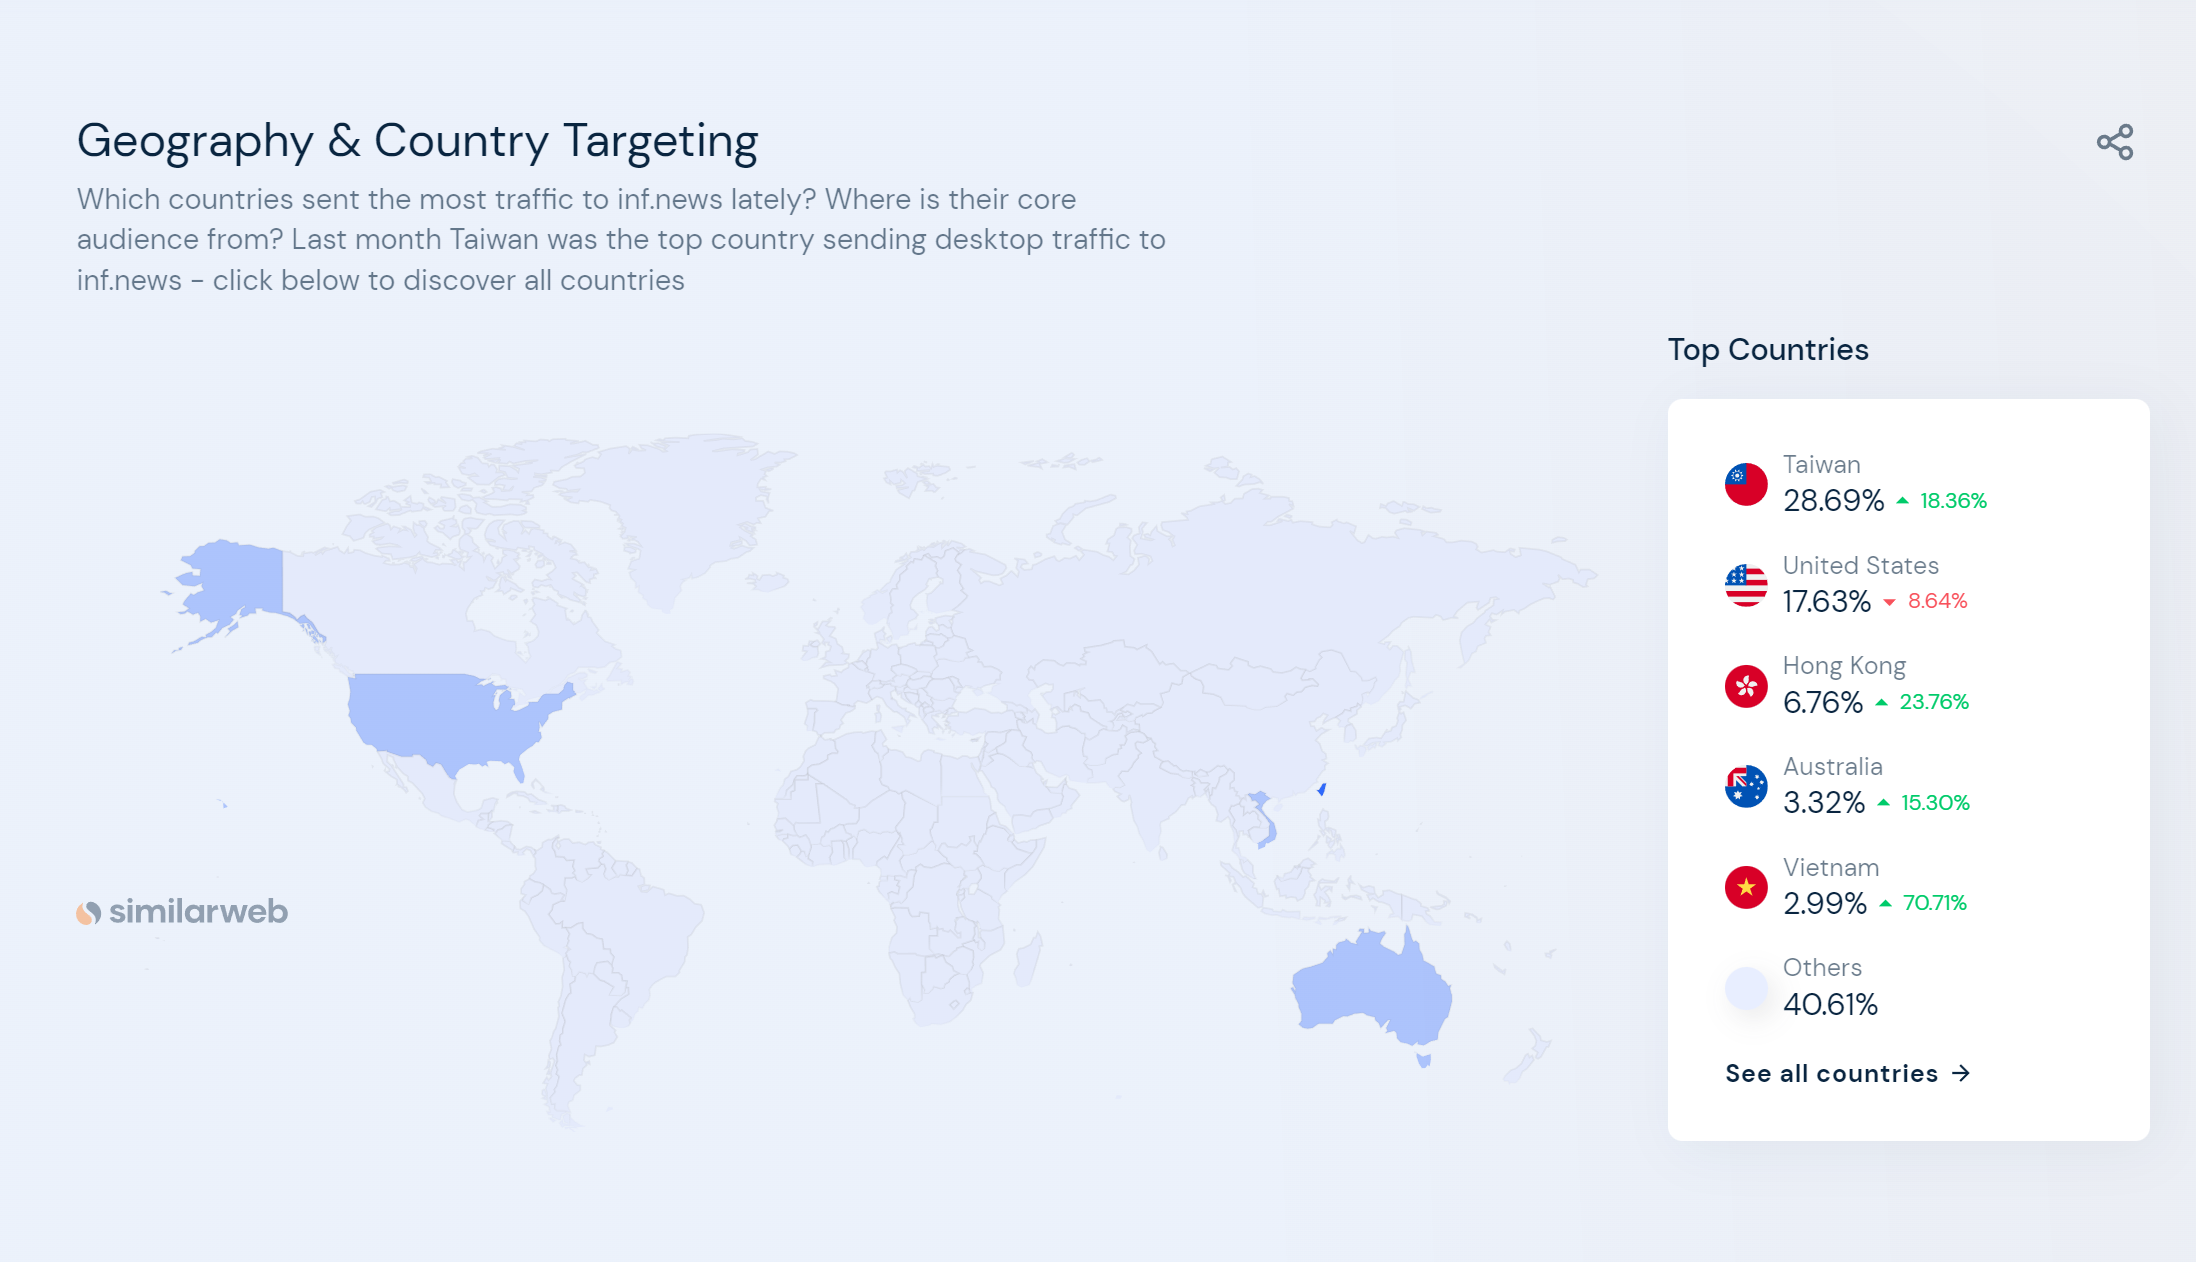Click the Hong Kong flag icon
Image resolution: width=2196 pixels, height=1262 pixels.
[x=1746, y=686]
